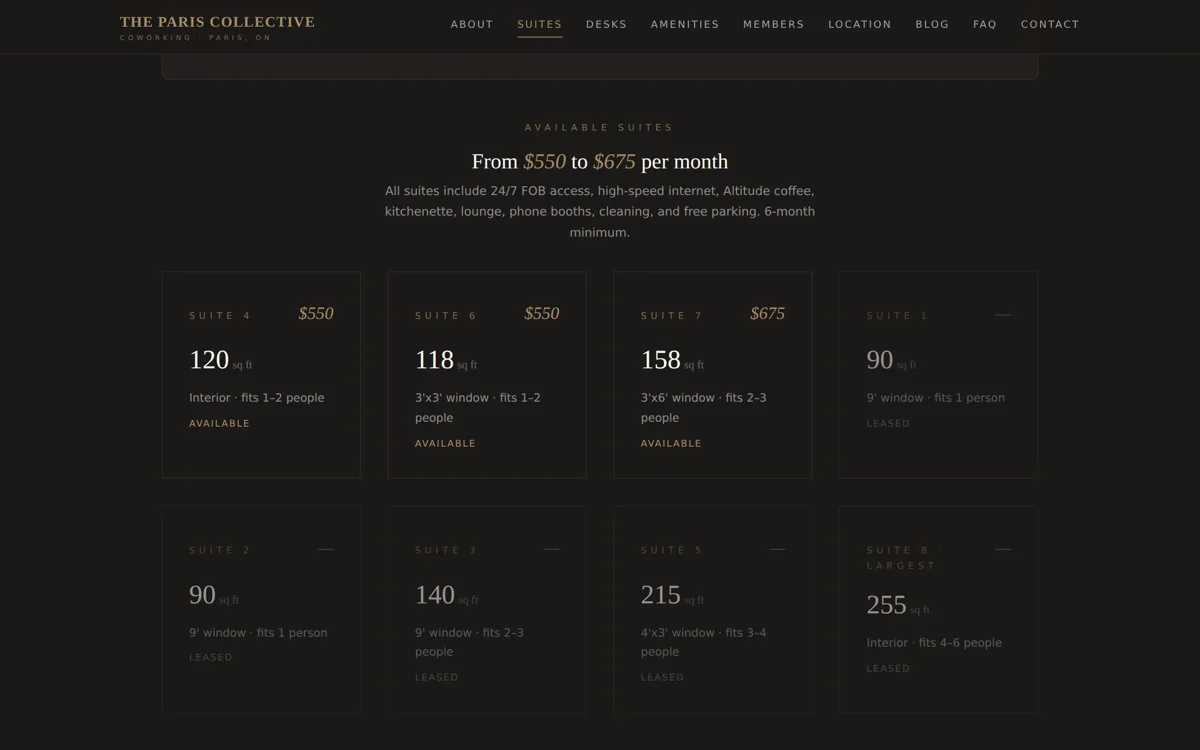1200x750 pixels.
Task: Open the Desks nav link
Action: point(606,24)
